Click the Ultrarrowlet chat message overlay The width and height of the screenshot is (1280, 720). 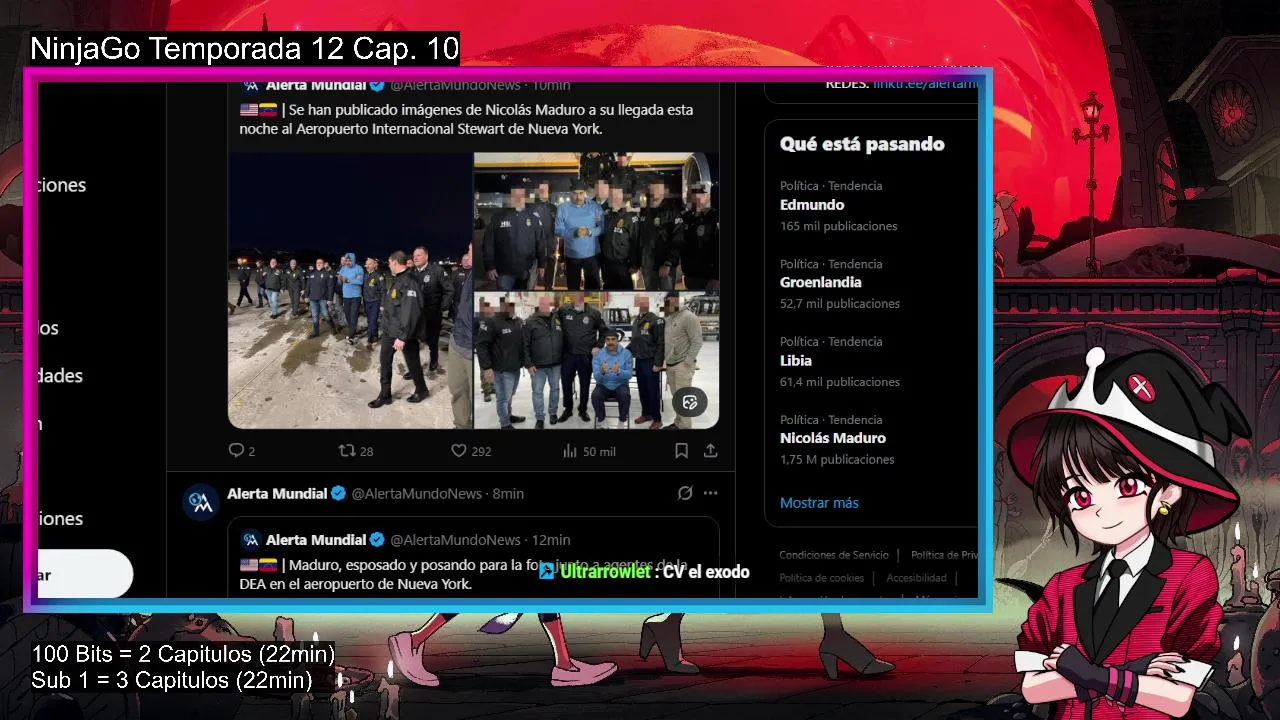tap(644, 572)
